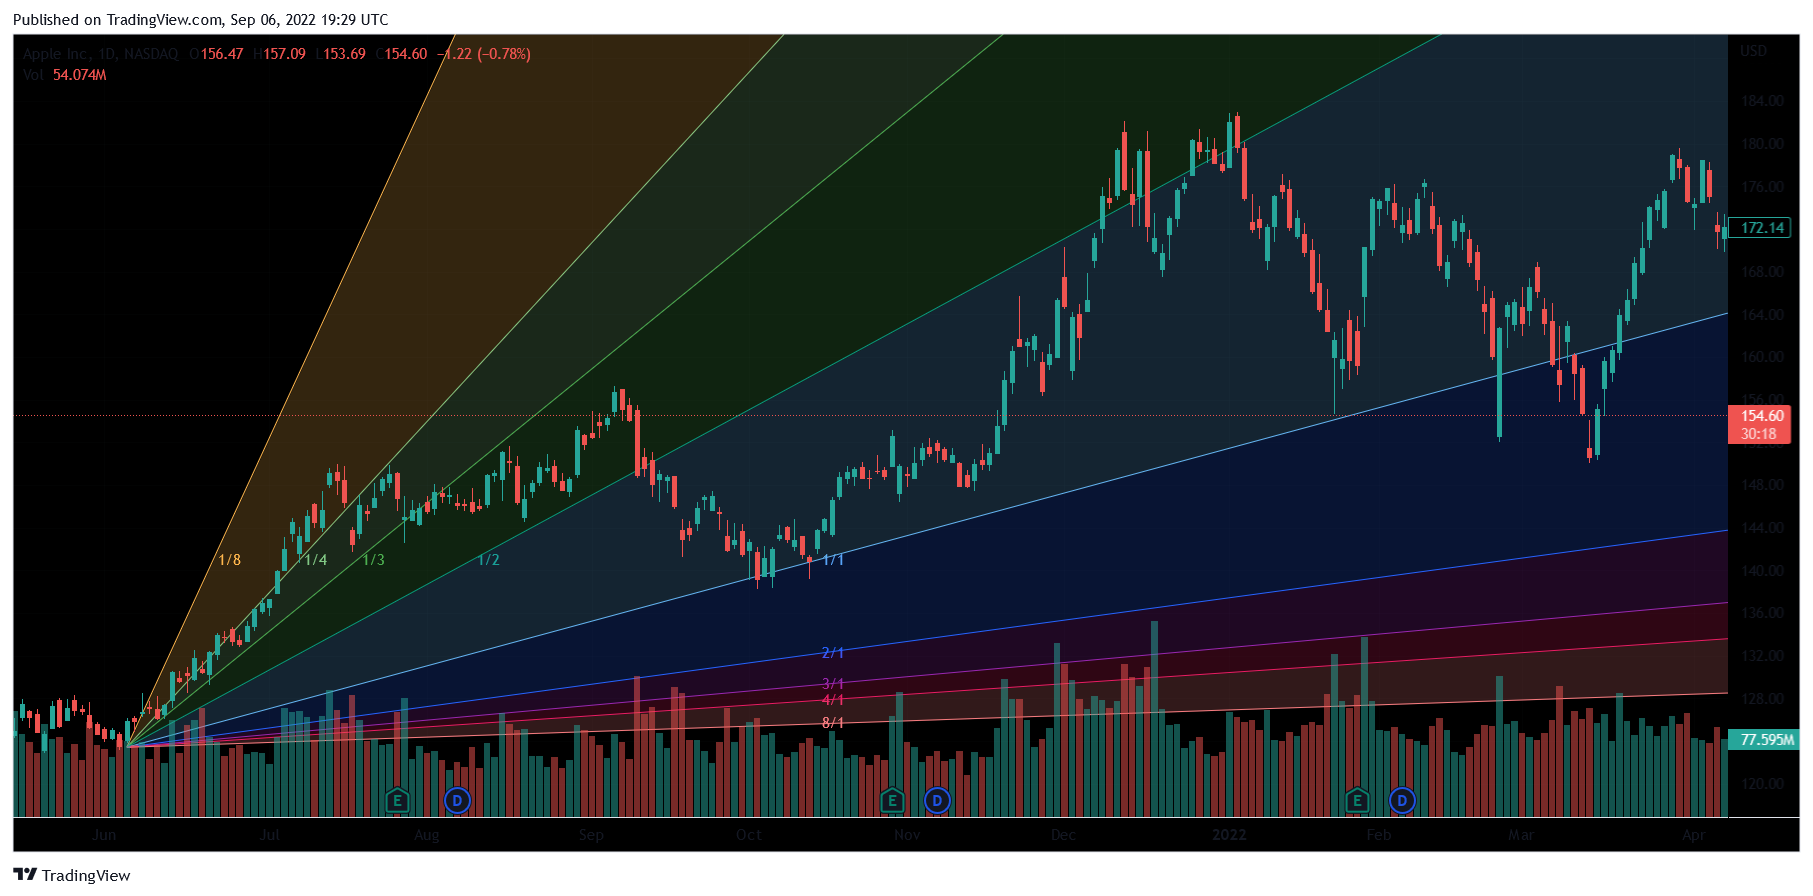Select the earnings E marker near Feb
The height and width of the screenshot is (896, 1813).
click(x=1357, y=800)
